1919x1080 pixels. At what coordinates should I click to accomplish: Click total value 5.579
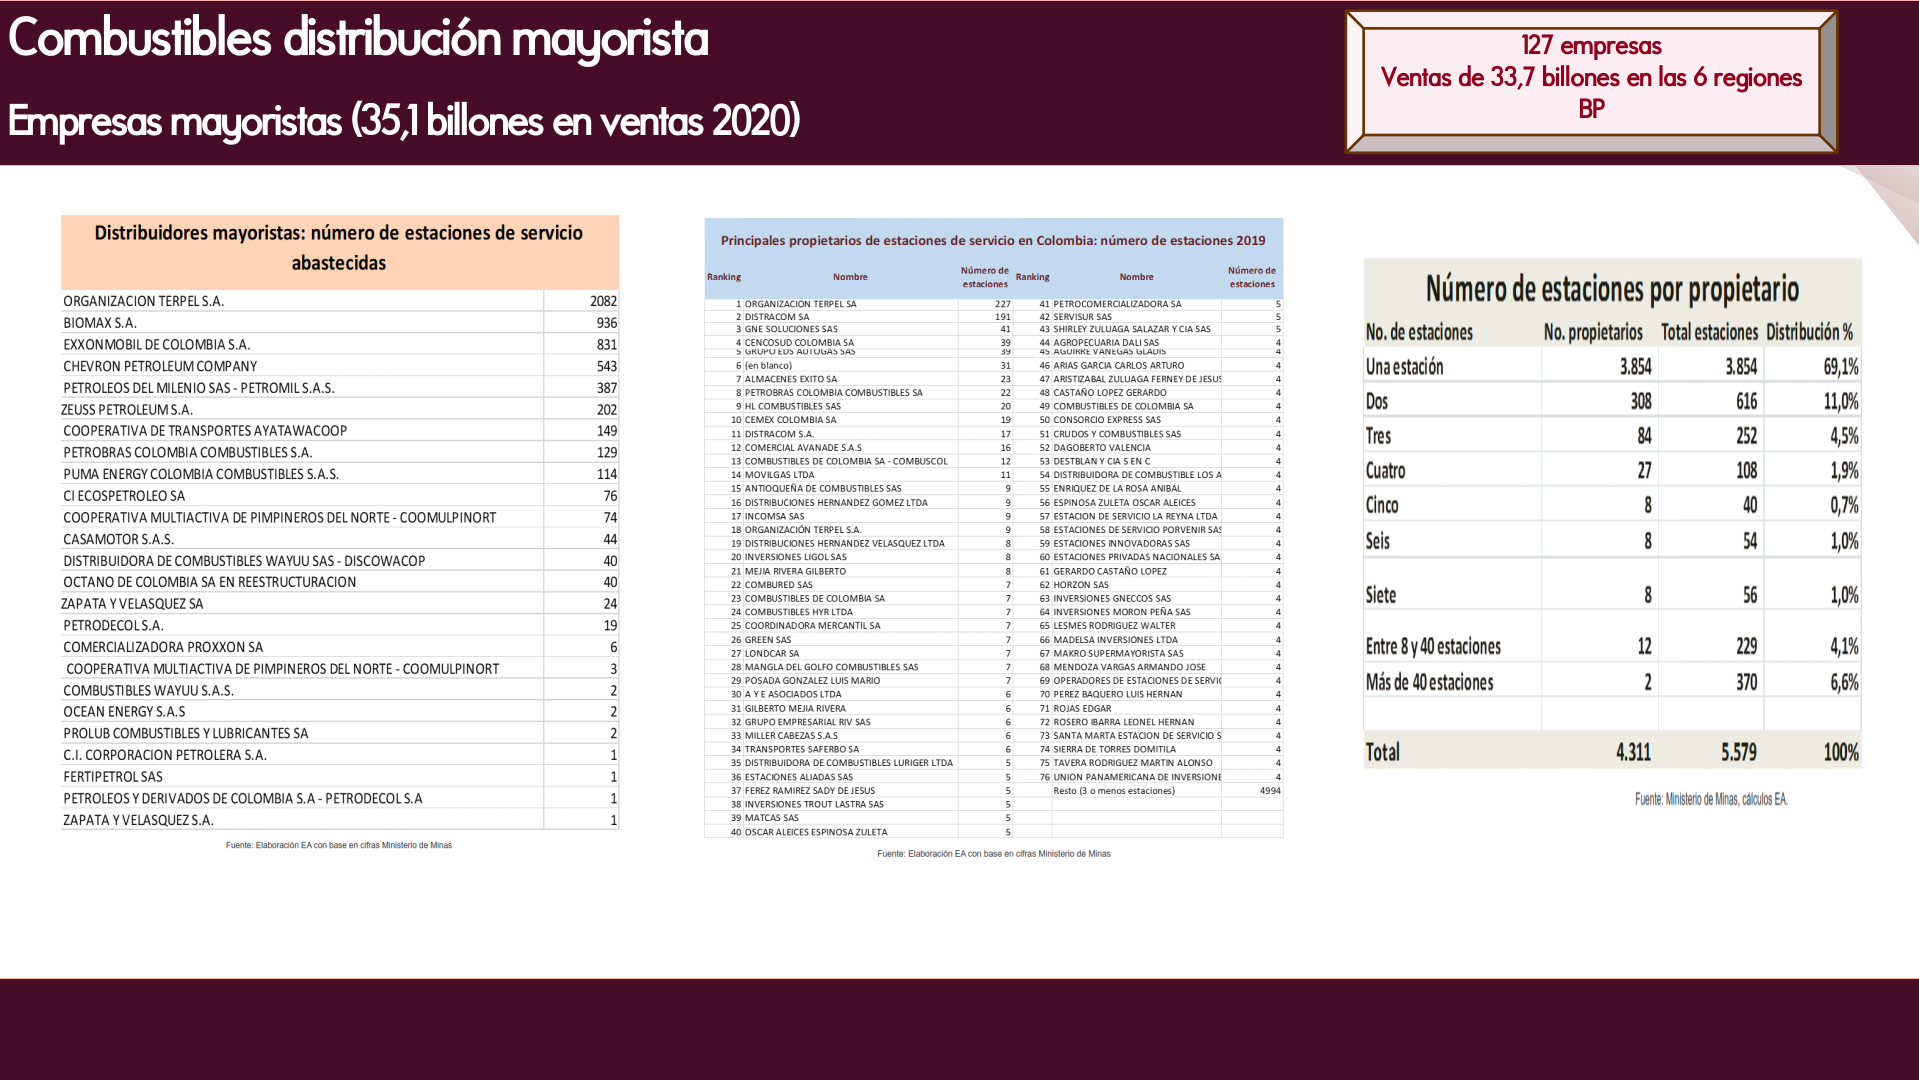click(1738, 752)
